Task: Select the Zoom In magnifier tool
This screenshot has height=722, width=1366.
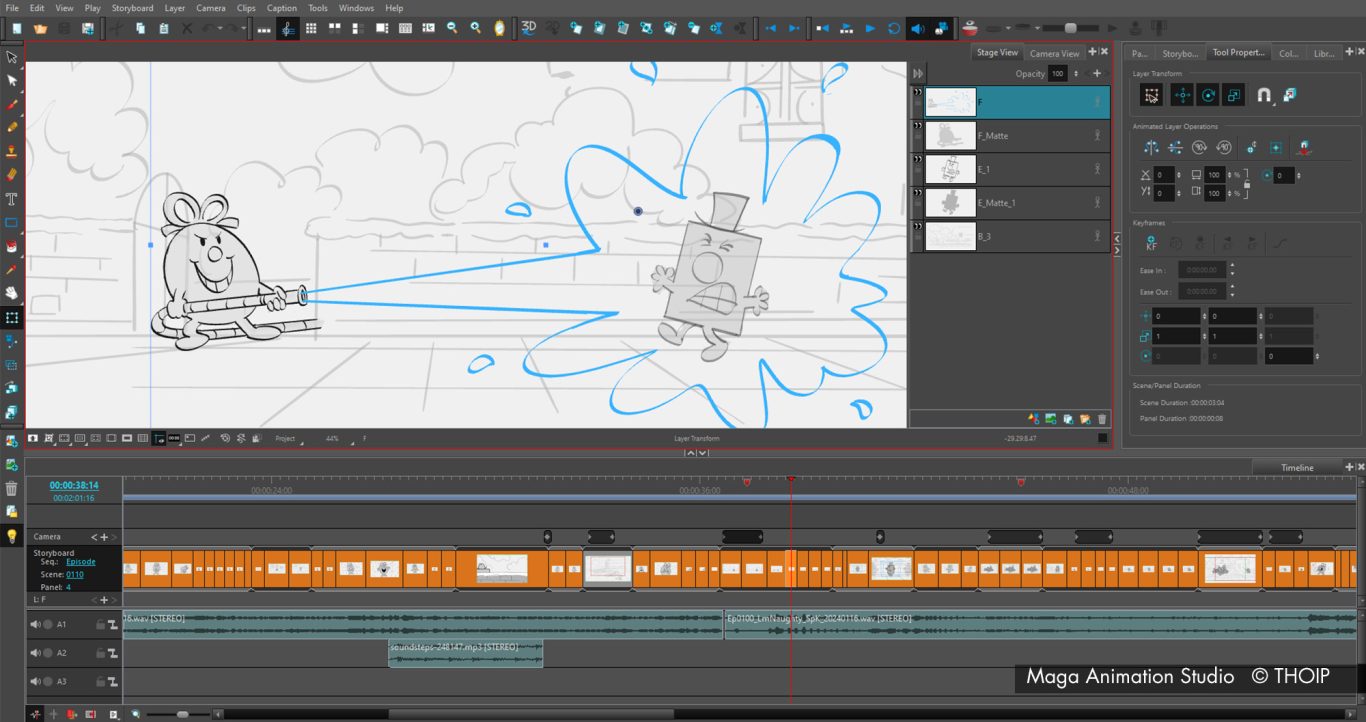Action: [x=477, y=27]
